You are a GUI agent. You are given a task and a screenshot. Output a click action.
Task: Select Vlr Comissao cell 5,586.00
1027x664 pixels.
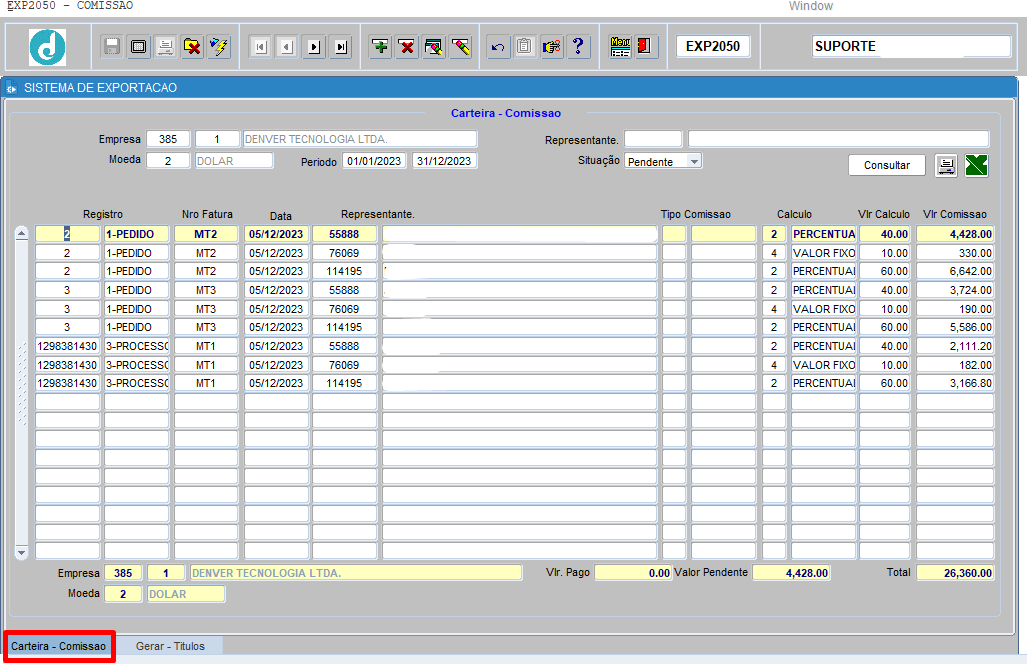[955, 327]
